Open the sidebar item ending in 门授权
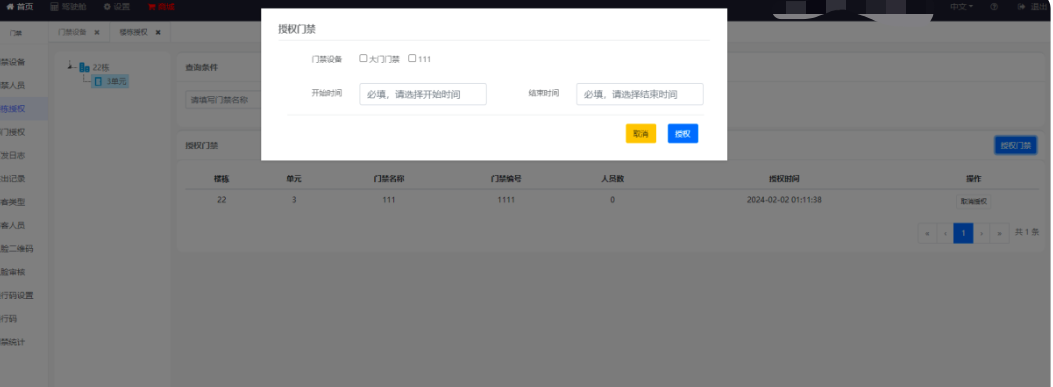The image size is (1053, 387). point(13,132)
